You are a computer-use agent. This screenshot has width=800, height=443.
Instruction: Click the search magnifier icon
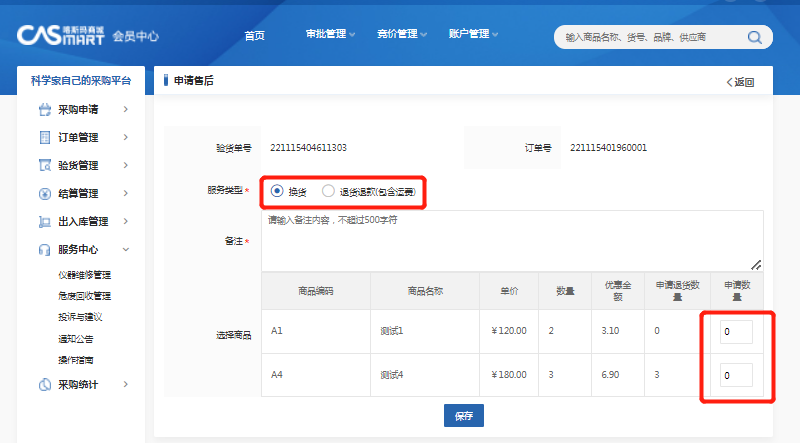(x=755, y=37)
